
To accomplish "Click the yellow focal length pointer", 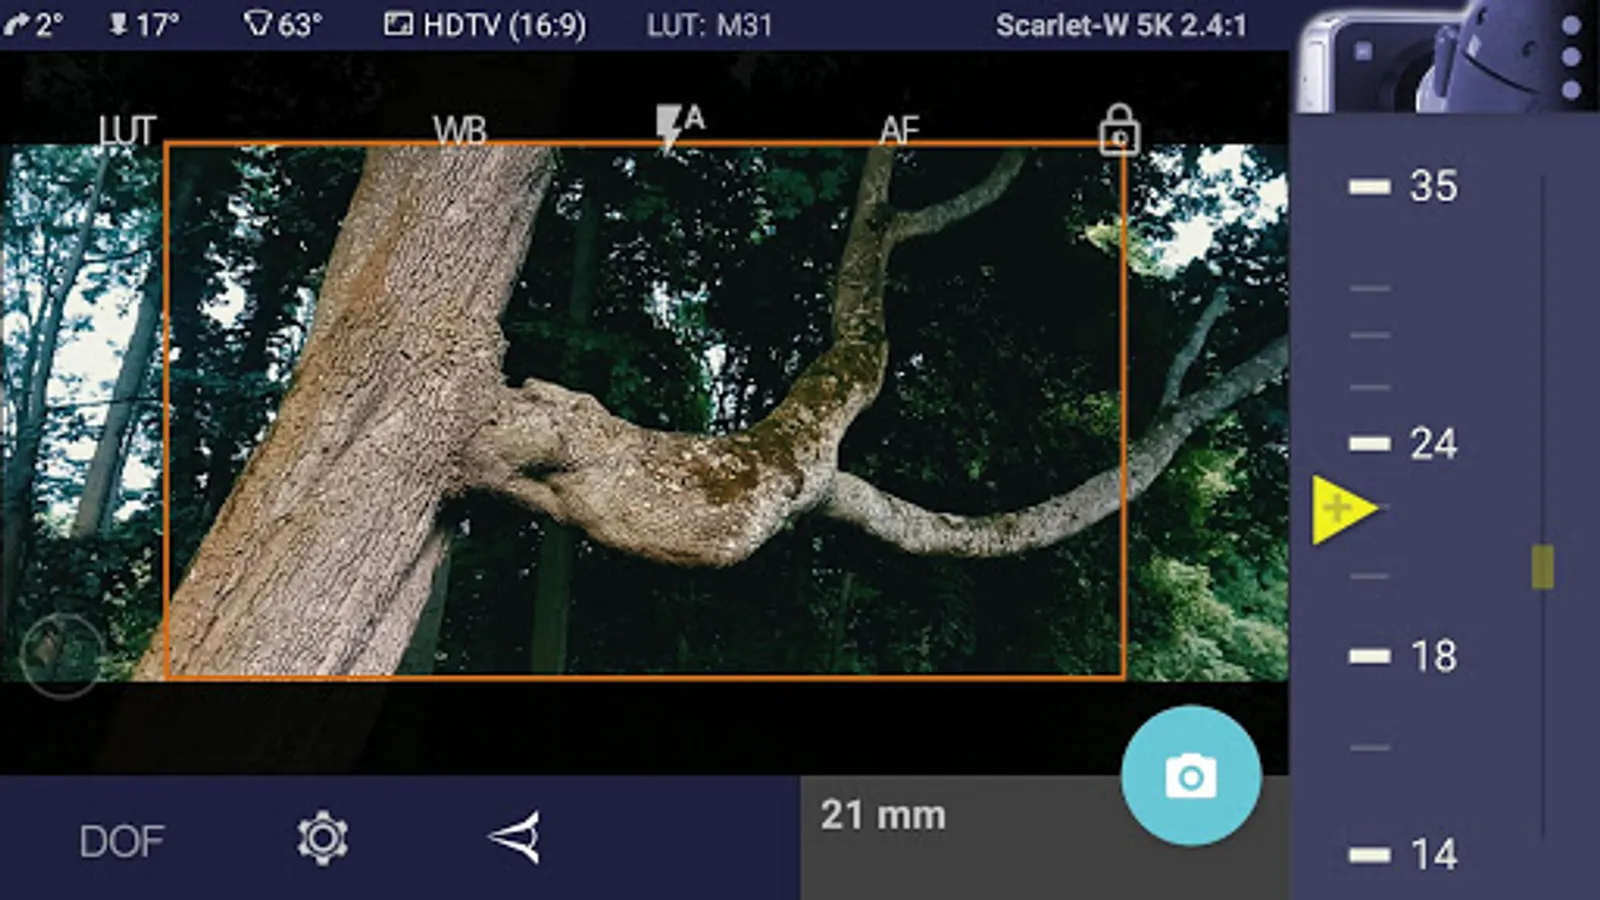I will click(1344, 510).
